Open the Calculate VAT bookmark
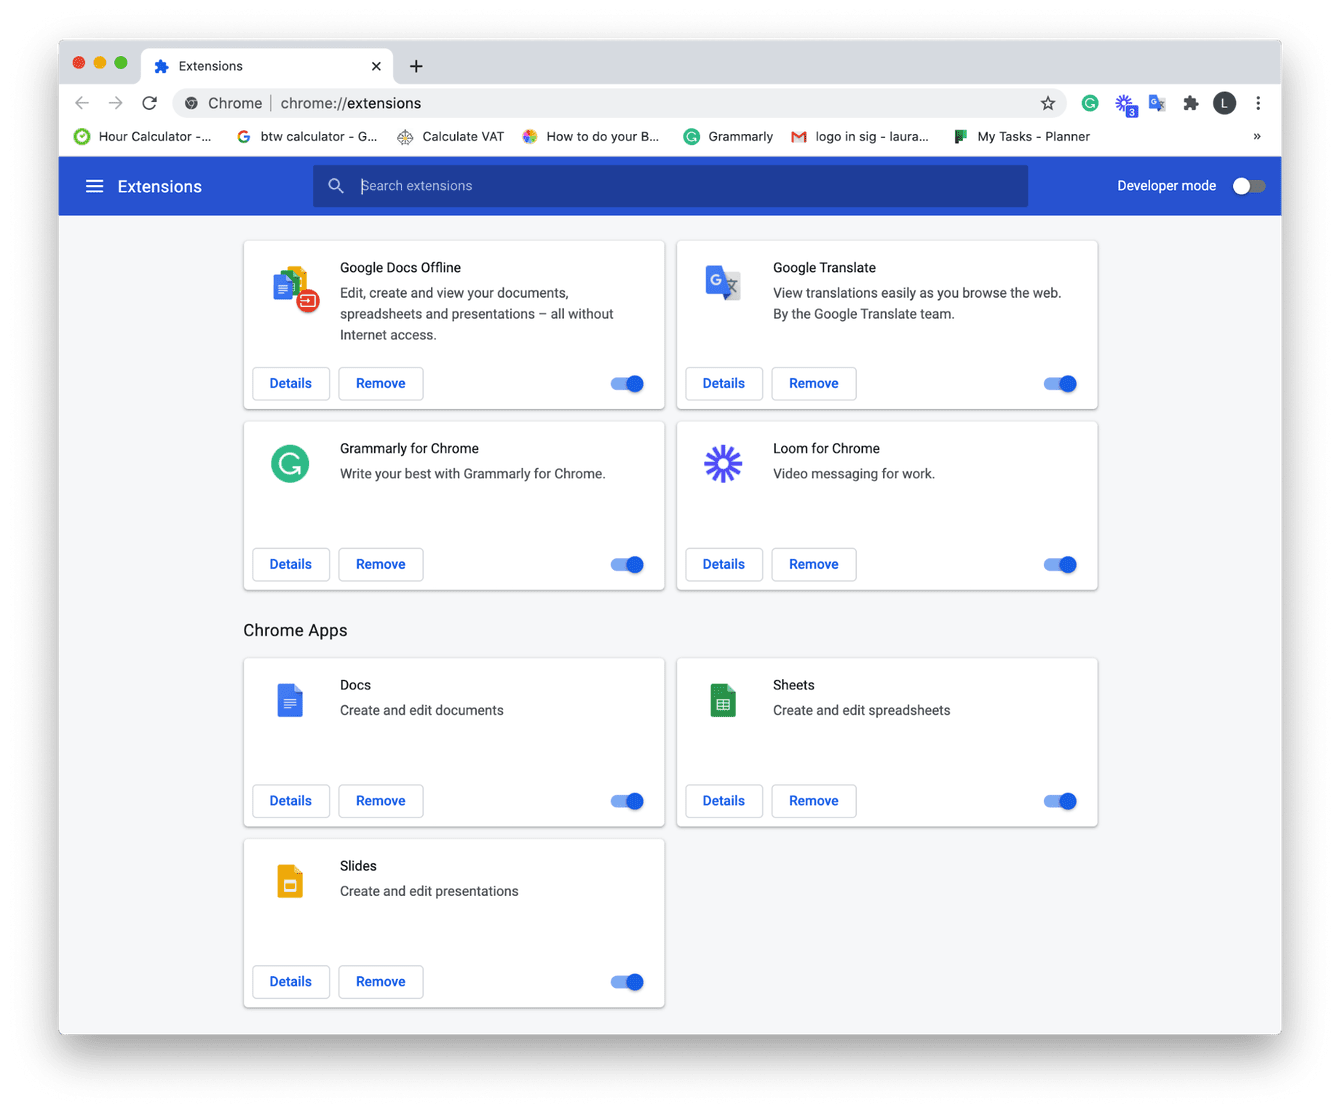 [450, 137]
